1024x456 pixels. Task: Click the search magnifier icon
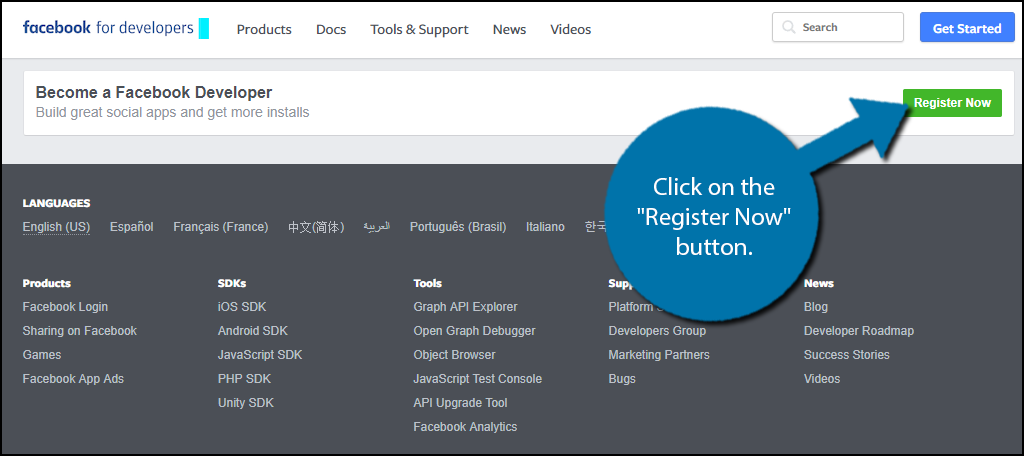(x=789, y=27)
